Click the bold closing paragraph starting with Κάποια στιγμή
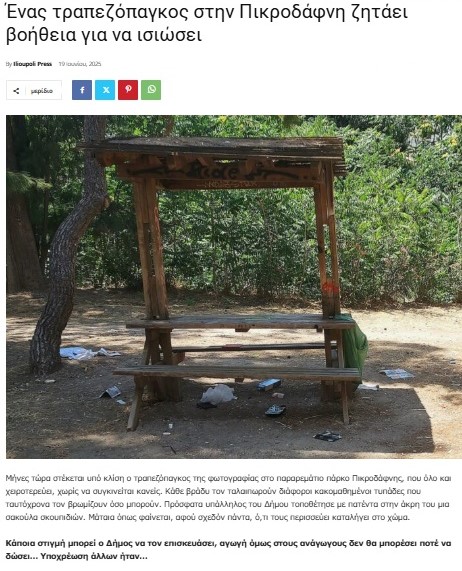This screenshot has height=571, width=462. [x=229, y=550]
